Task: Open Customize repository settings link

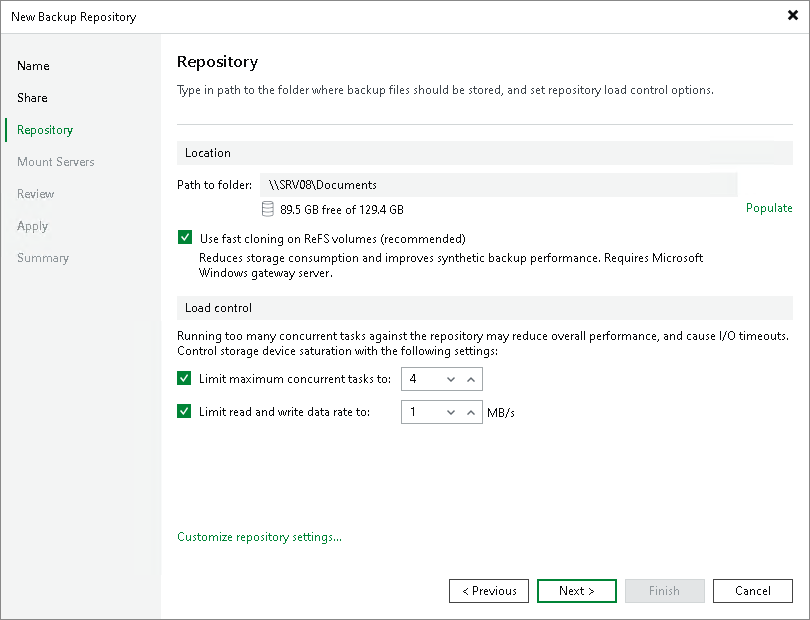Action: coord(259,537)
